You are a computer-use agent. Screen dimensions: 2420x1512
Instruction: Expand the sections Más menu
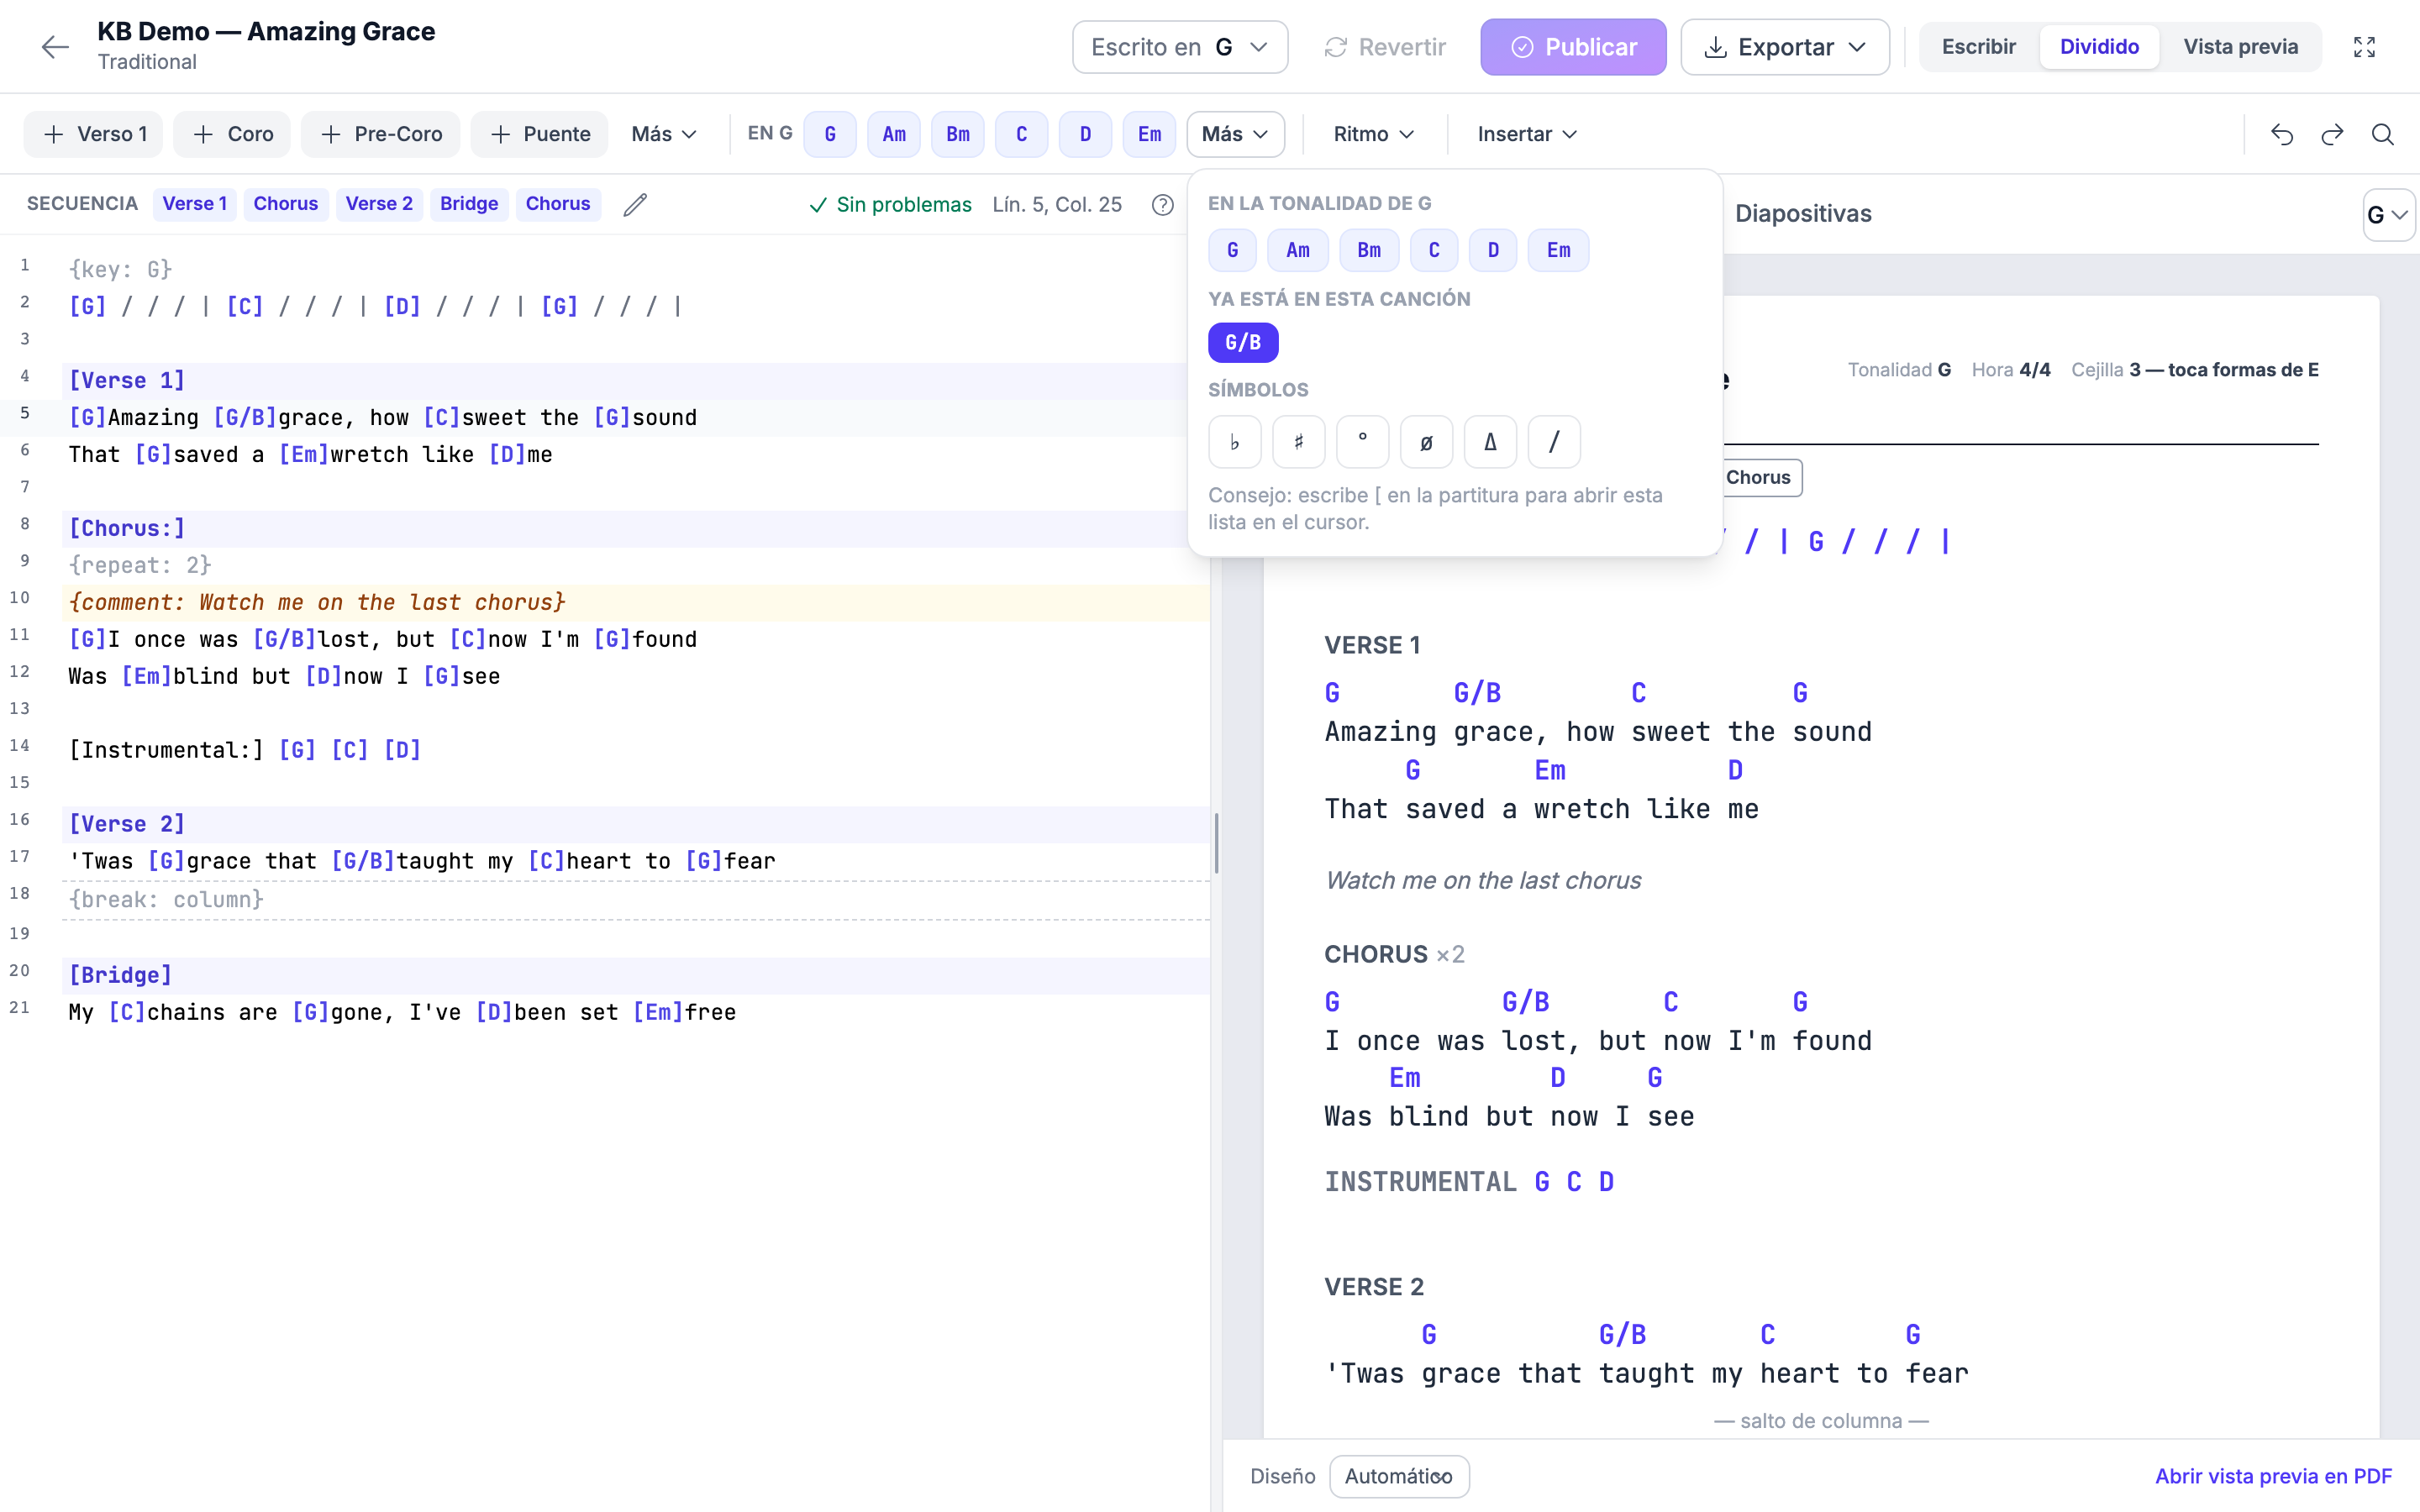664,134
